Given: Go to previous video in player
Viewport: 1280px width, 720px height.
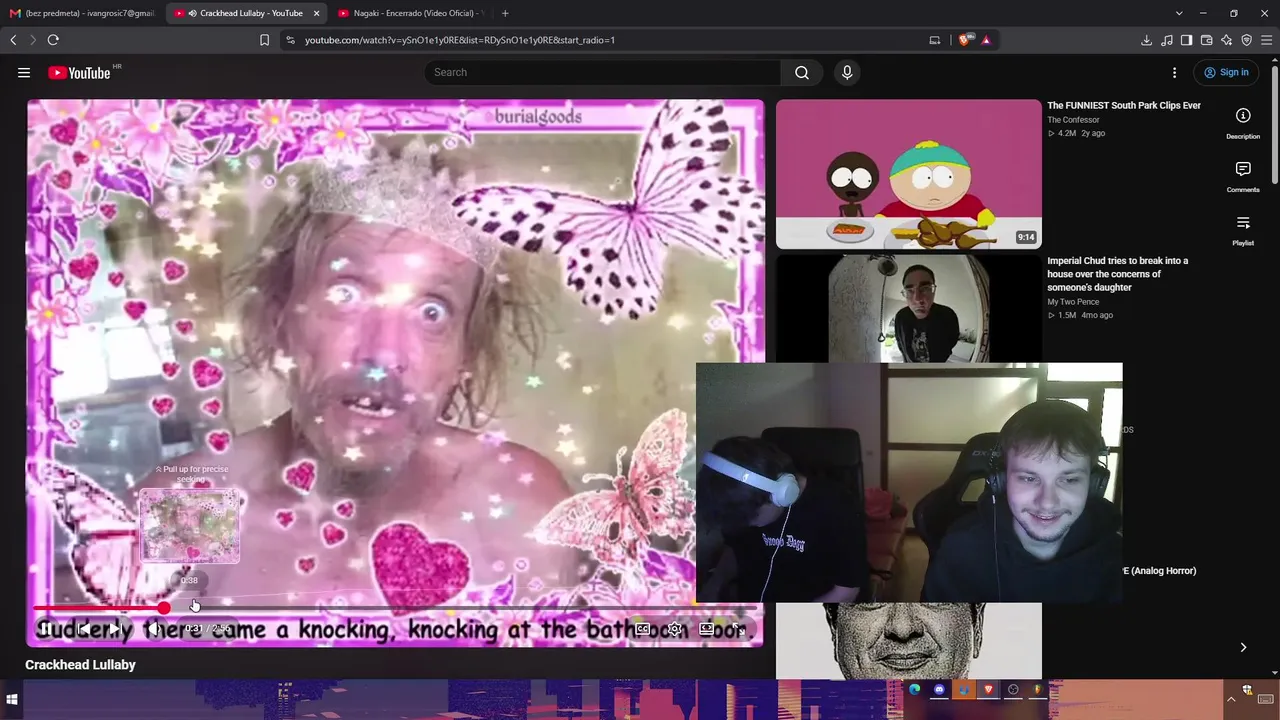Looking at the screenshot, I should [x=83, y=629].
